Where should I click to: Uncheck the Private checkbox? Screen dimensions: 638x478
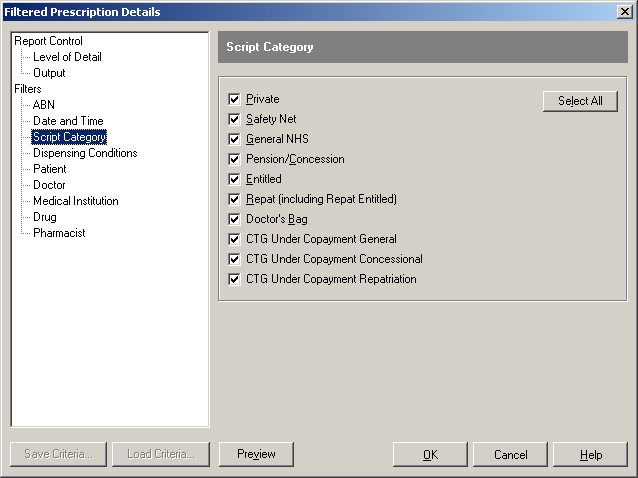(234, 99)
